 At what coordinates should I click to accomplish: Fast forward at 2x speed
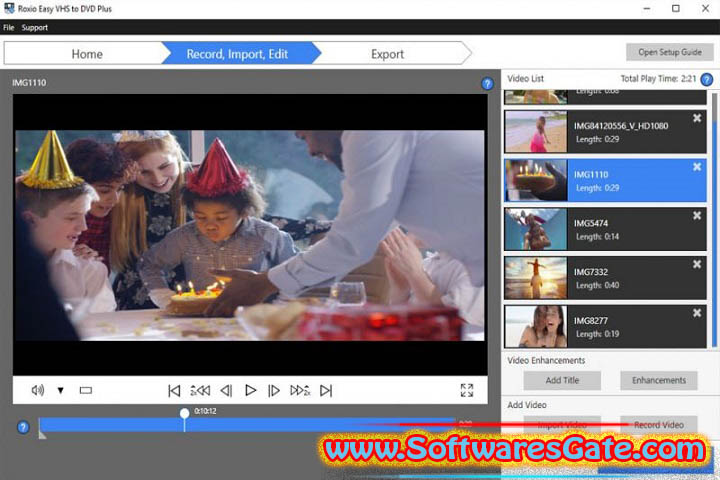(300, 390)
